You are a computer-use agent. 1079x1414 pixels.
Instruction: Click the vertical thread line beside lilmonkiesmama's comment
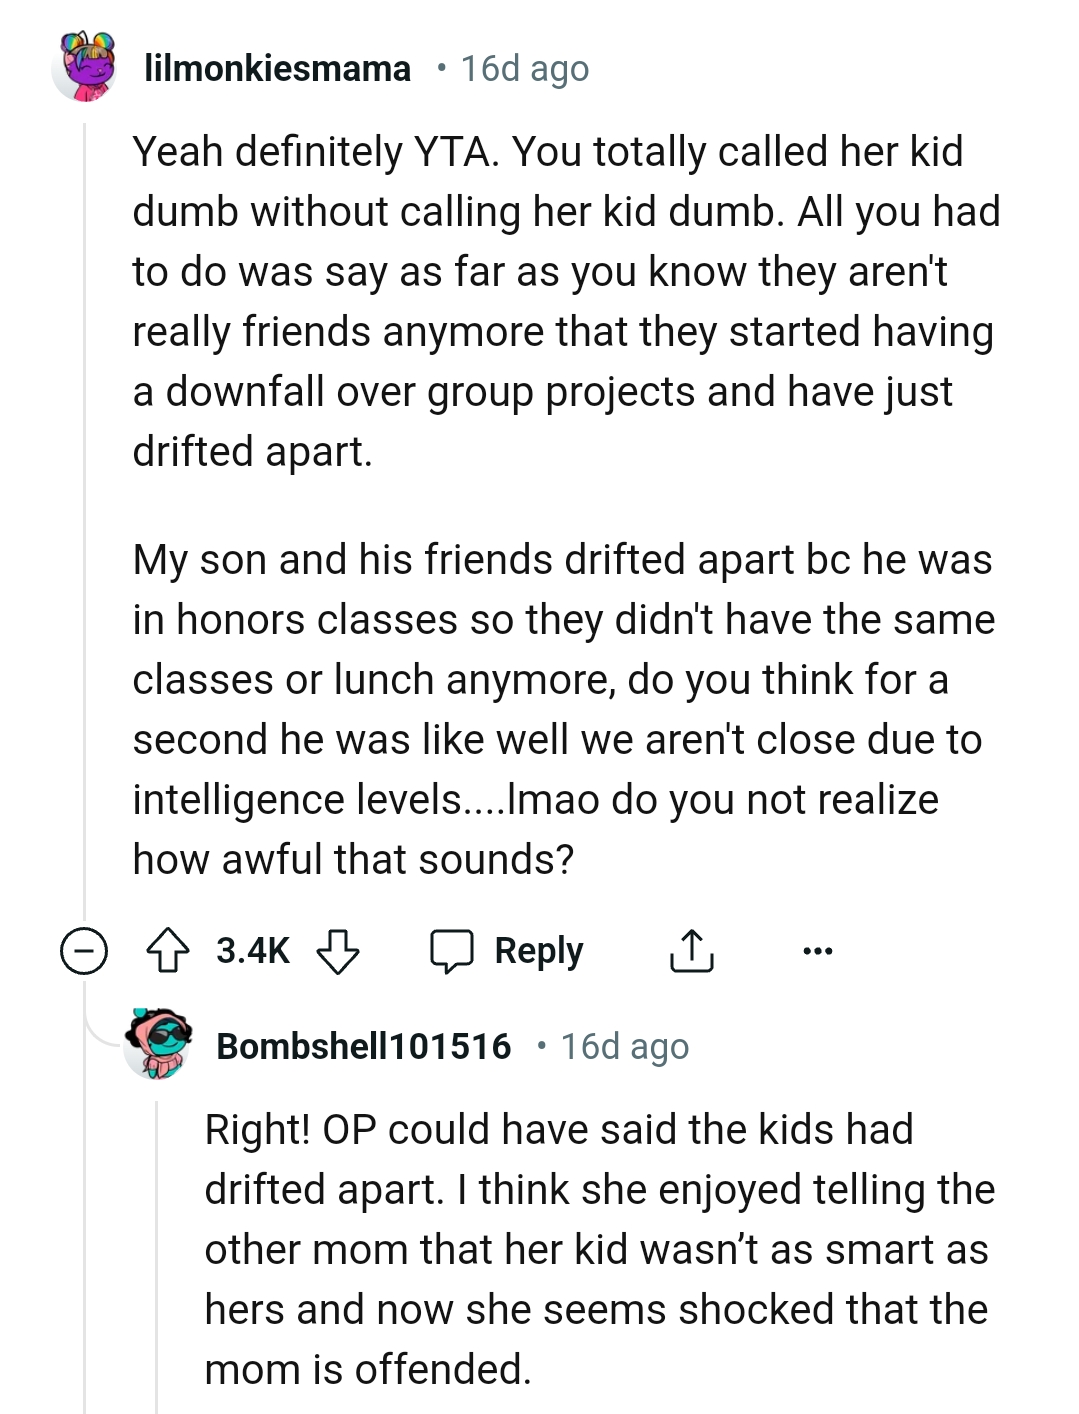point(85,500)
